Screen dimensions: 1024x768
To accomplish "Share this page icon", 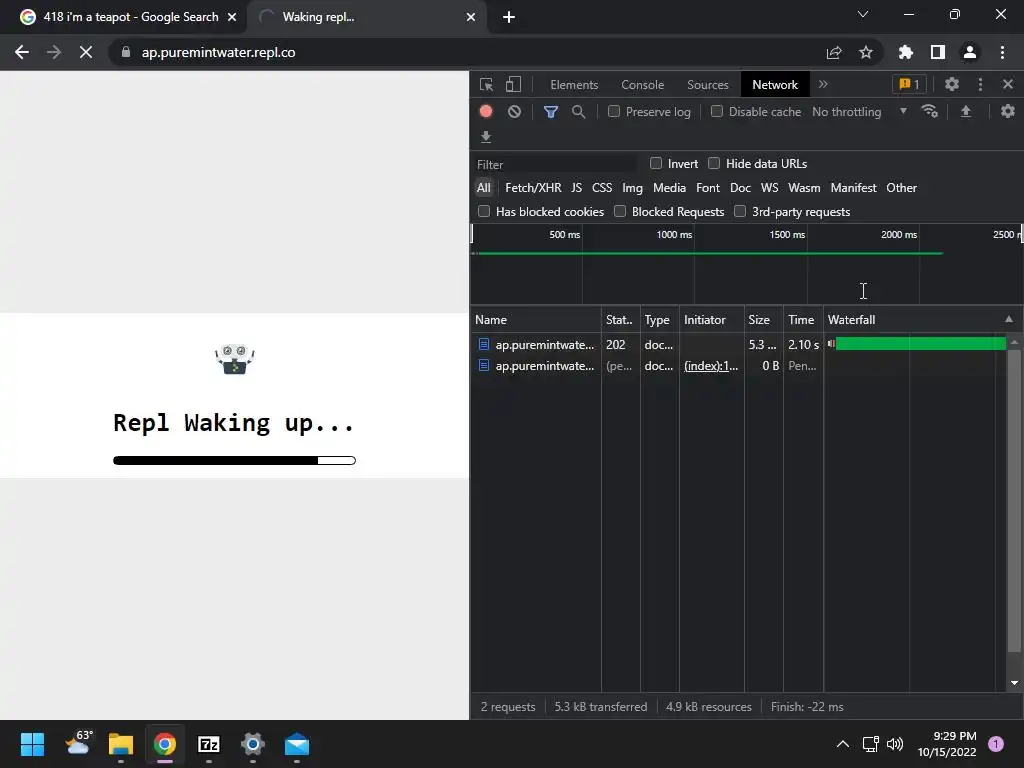I will pos(834,52).
